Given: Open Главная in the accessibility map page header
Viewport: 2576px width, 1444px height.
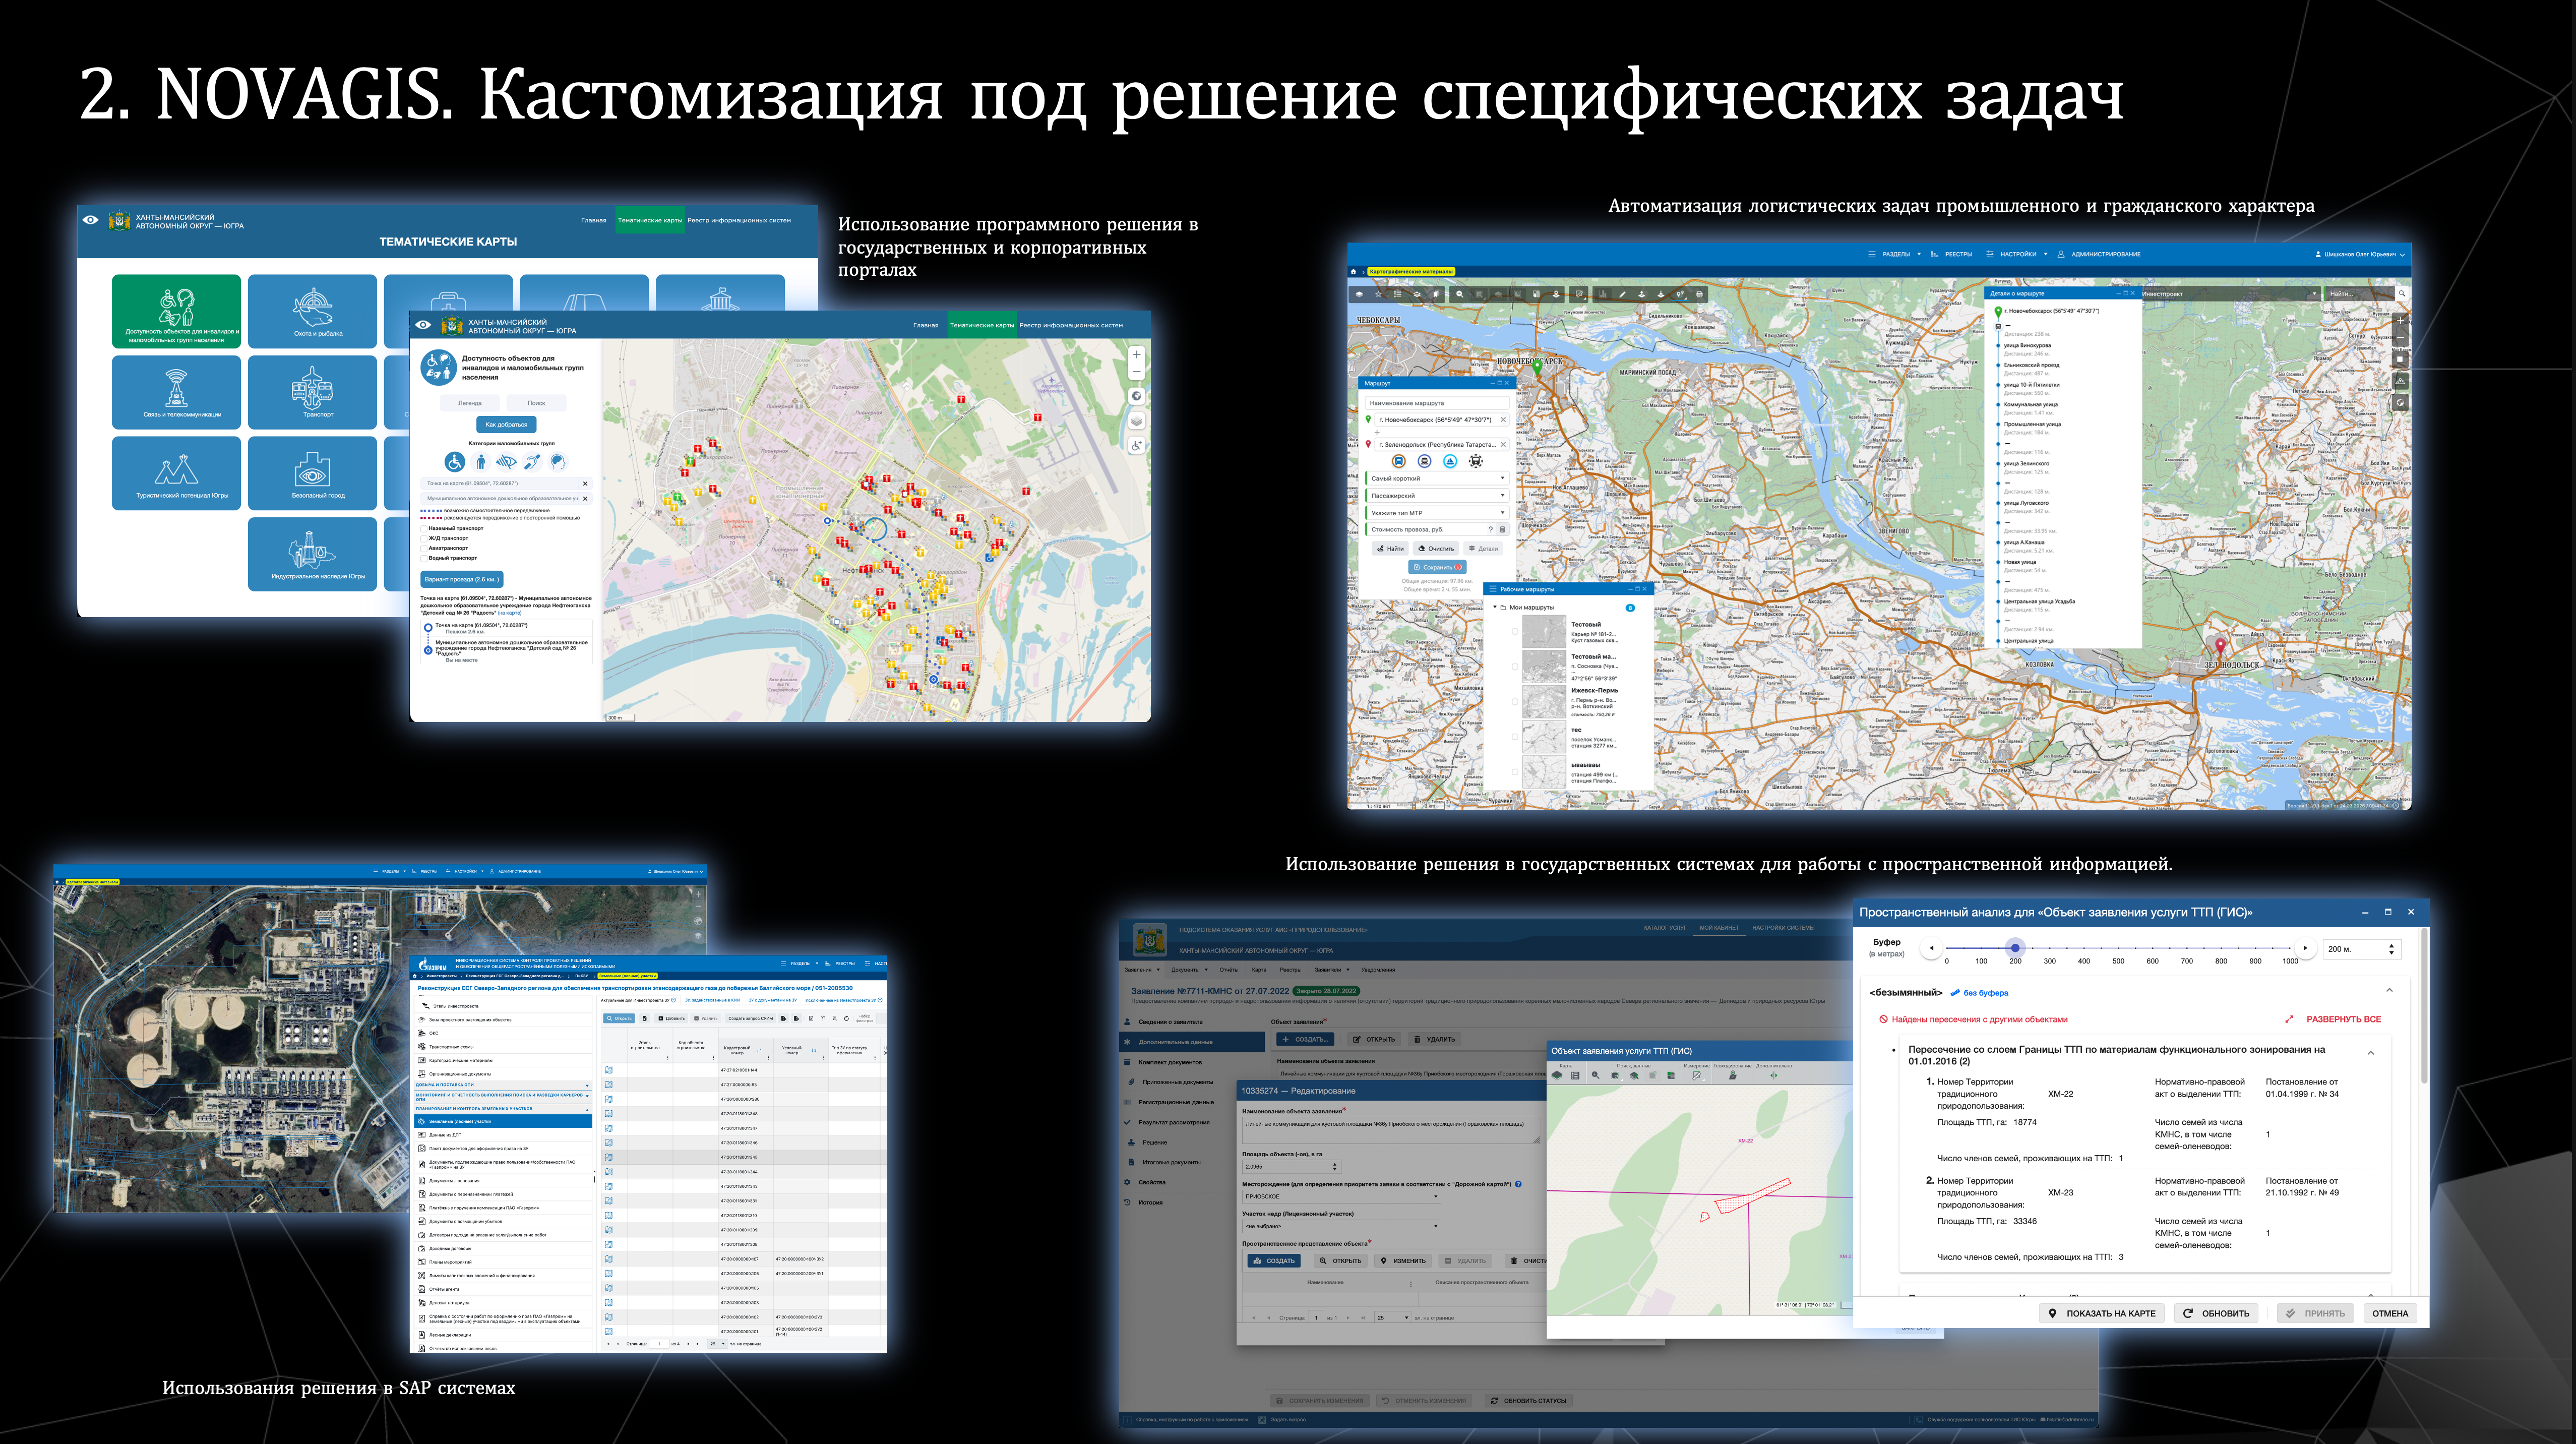Looking at the screenshot, I should click(x=926, y=325).
